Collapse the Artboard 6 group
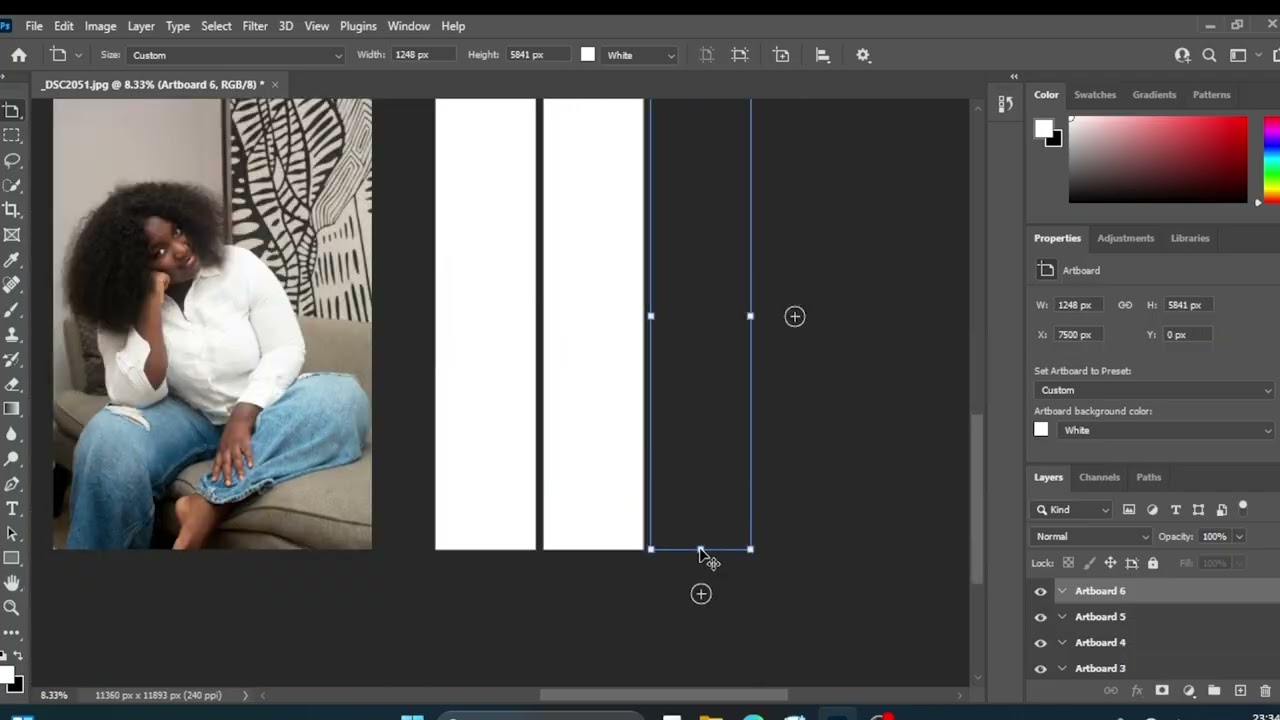The width and height of the screenshot is (1280, 720). 1062,591
